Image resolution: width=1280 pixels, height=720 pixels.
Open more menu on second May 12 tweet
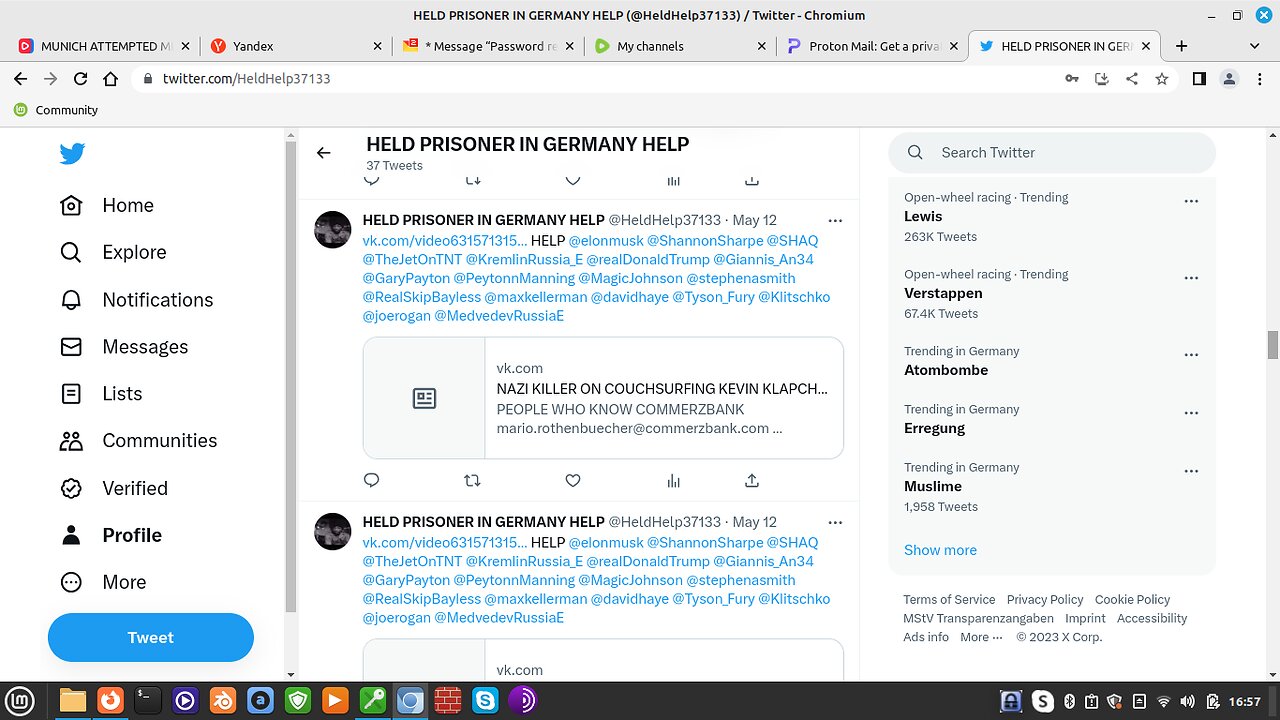point(835,522)
